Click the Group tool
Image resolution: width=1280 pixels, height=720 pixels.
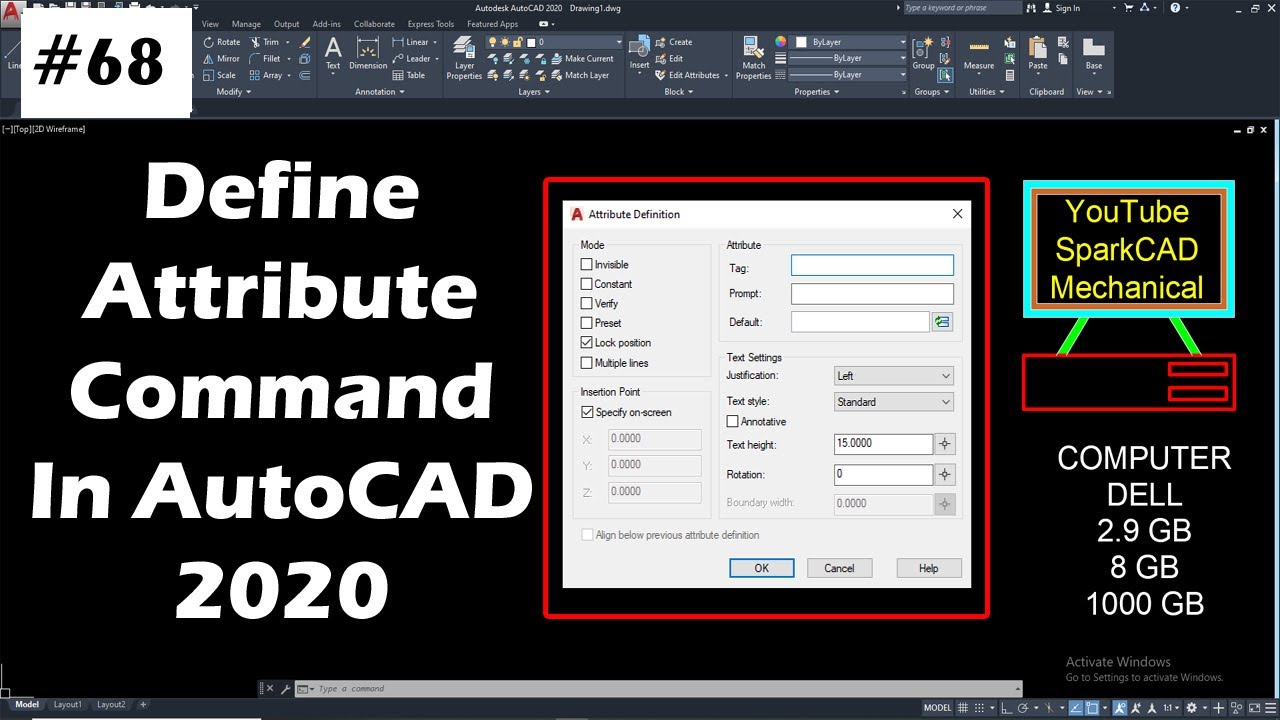[x=924, y=54]
